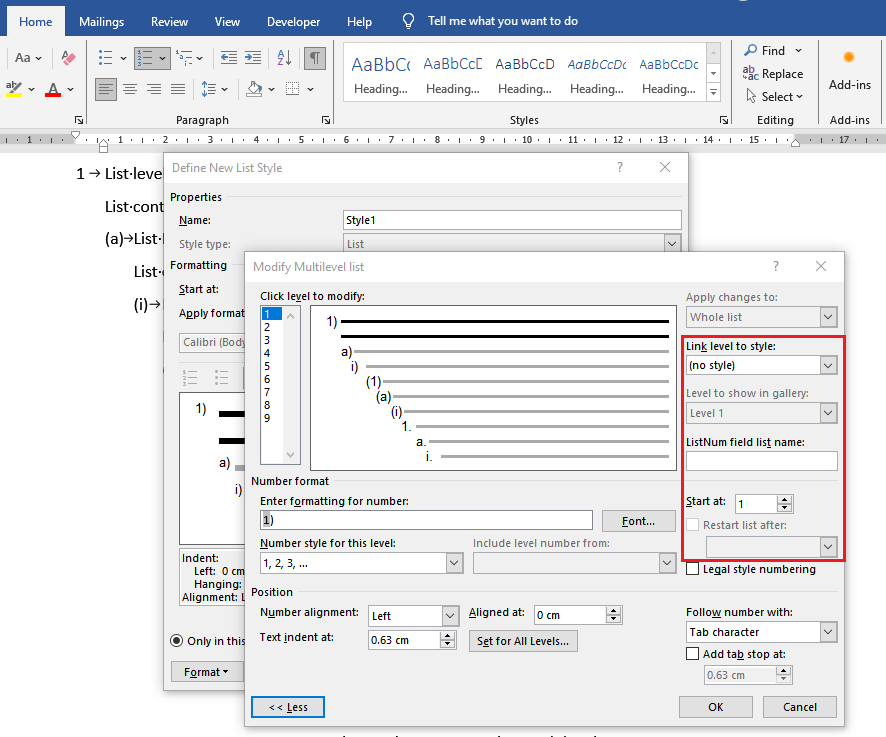
Task: Select level 5 in Click level to modify list
Action: pyautogui.click(x=267, y=366)
